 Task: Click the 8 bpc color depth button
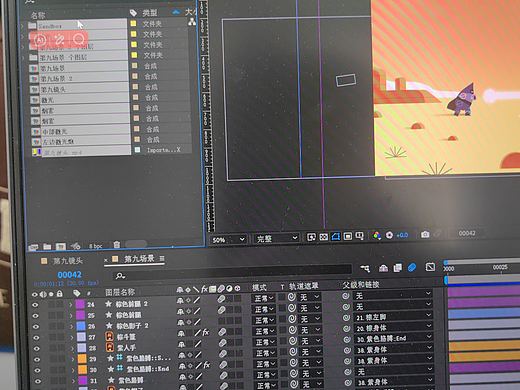pos(95,246)
